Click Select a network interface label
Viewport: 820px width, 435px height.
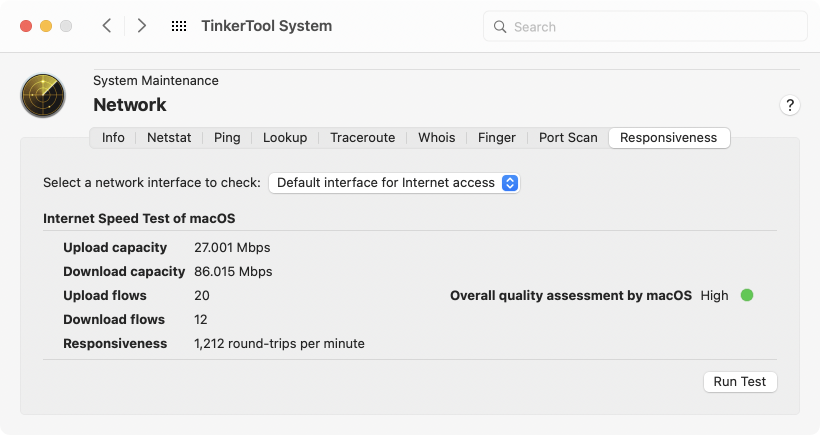click(x=152, y=183)
